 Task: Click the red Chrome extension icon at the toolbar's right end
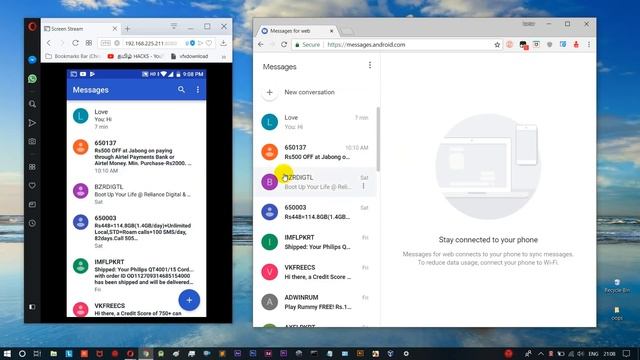[x=576, y=44]
